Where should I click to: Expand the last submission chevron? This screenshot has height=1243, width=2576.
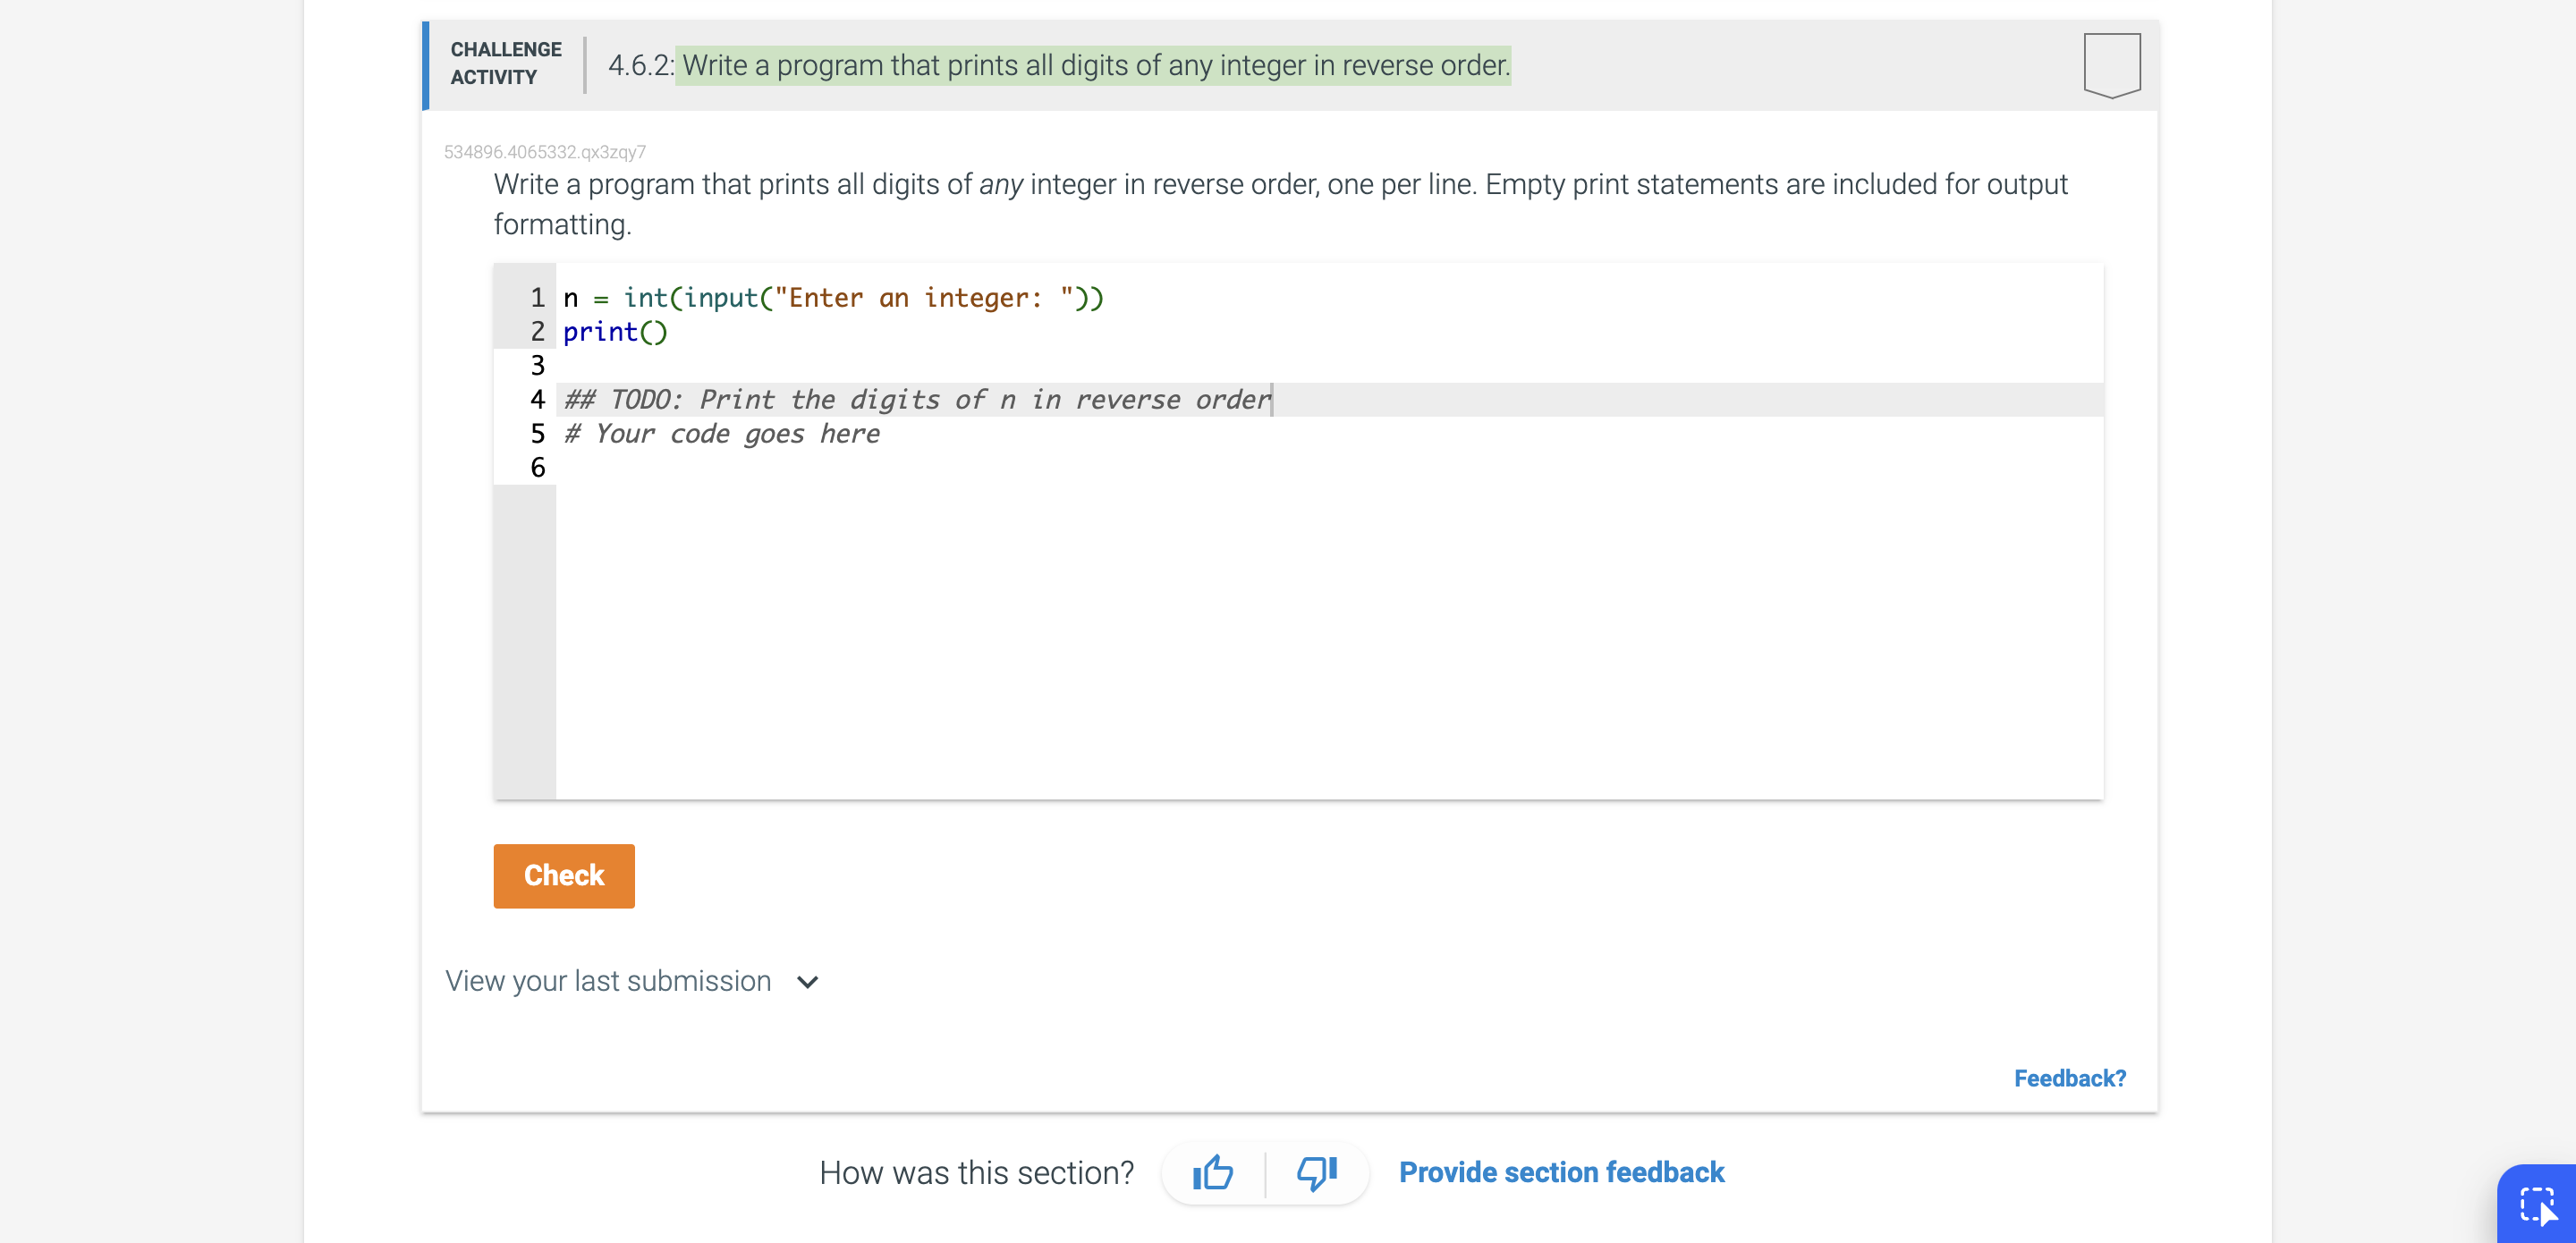tap(808, 982)
